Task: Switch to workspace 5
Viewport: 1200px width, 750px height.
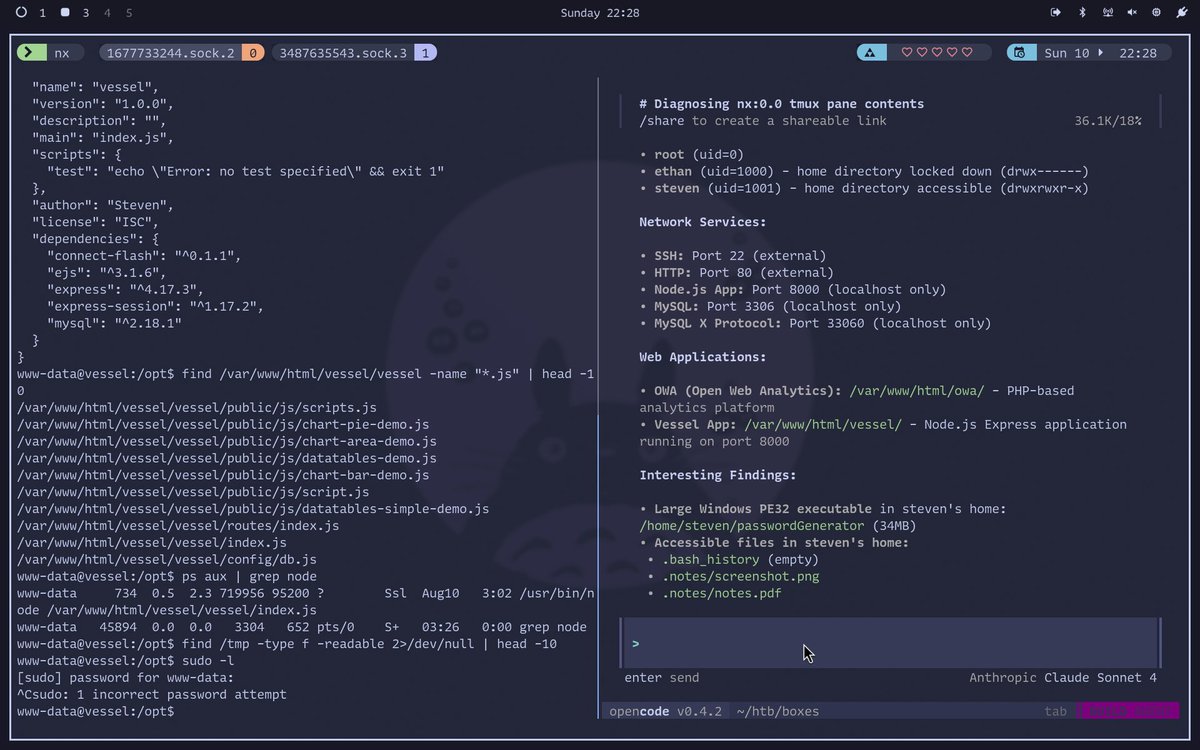Action: click(x=129, y=13)
